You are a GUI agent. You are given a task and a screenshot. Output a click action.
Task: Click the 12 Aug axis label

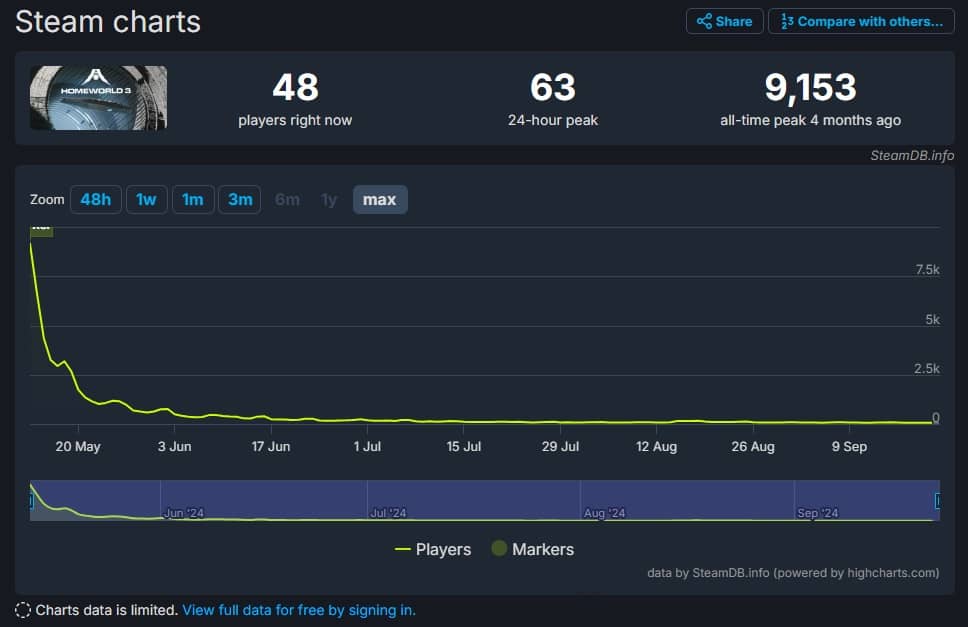656,446
